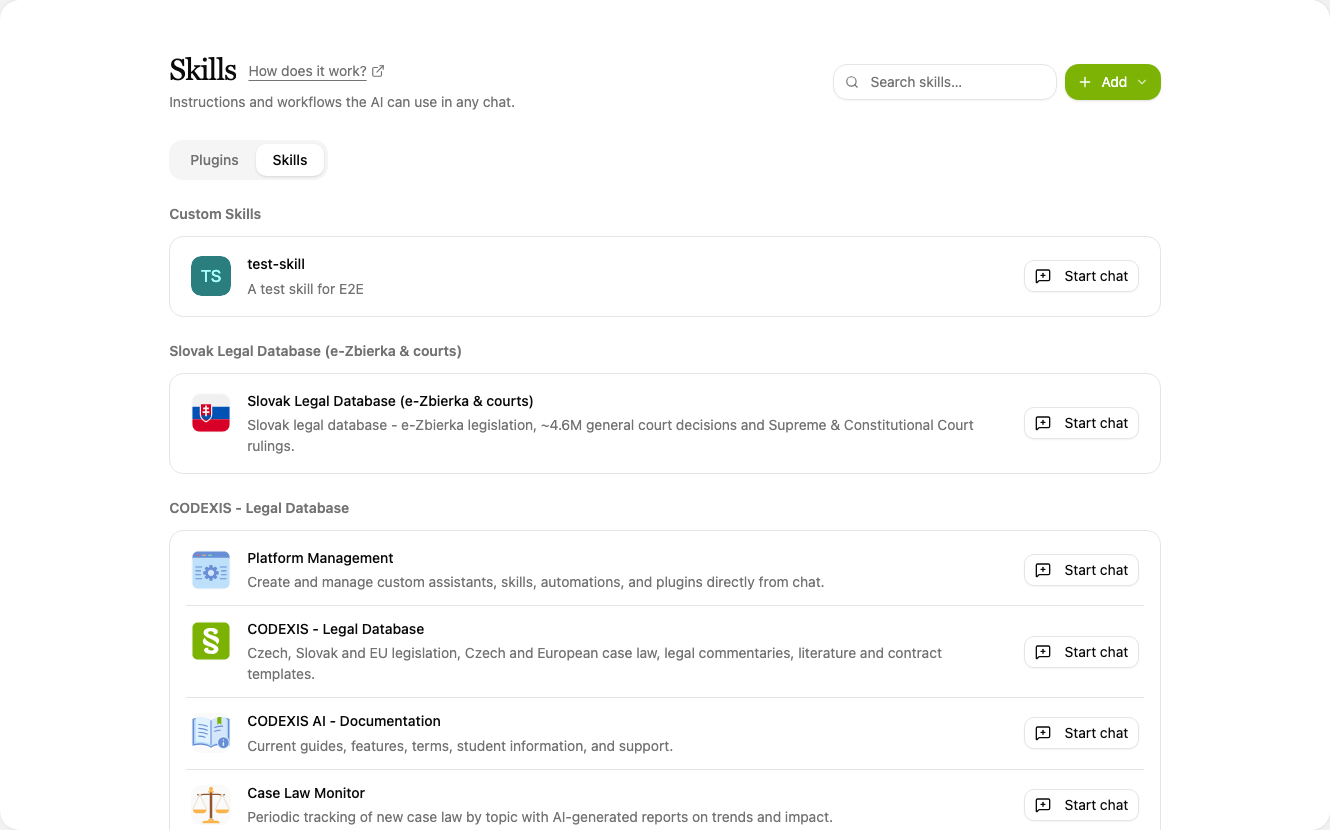Click the 'Skills' page title
The image size is (1330, 830).
[203, 70]
